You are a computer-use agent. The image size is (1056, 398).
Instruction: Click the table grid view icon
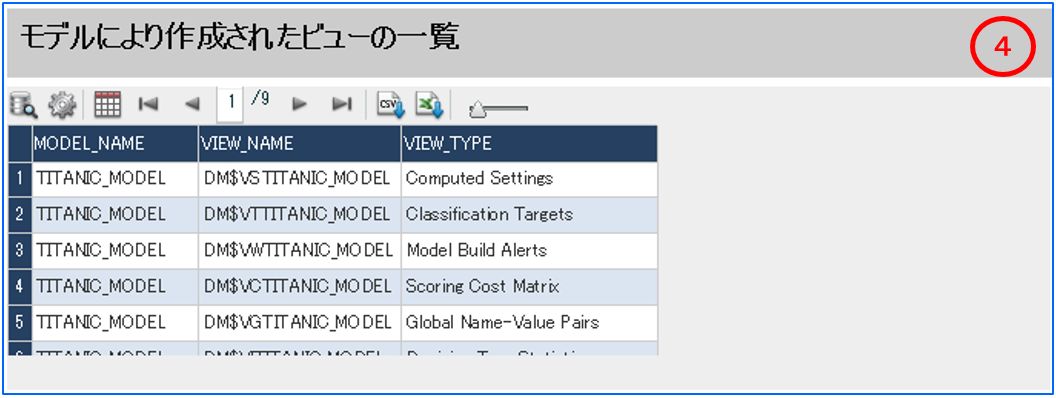pyautogui.click(x=108, y=104)
